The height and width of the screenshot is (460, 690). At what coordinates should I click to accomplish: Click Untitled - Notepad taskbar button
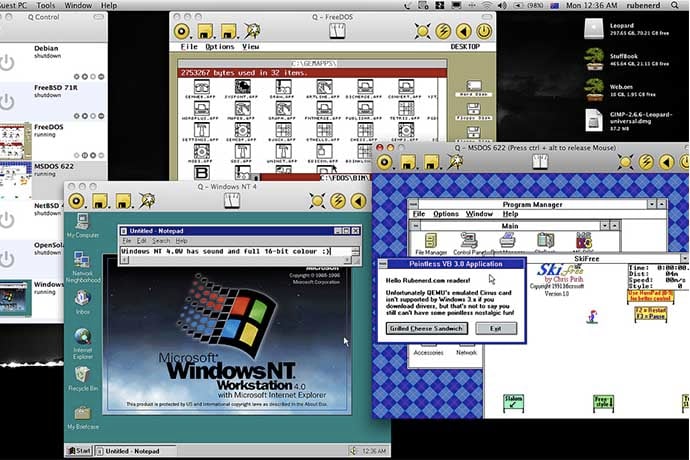pos(135,451)
